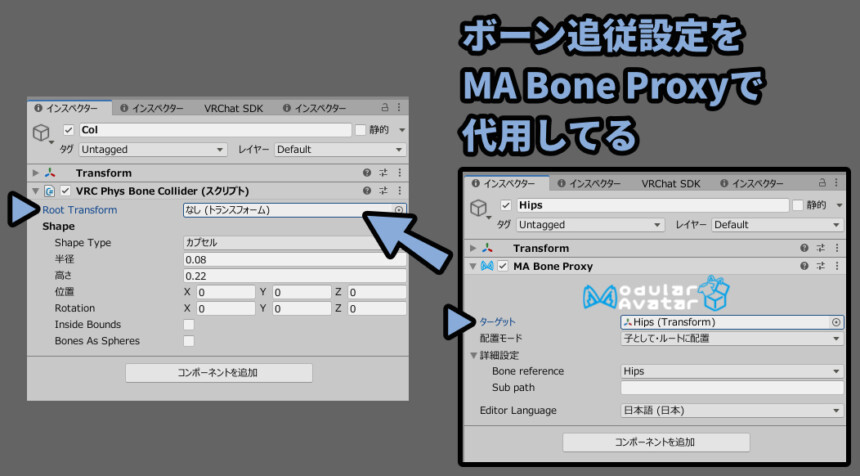
Task: Toggle MA Bone Proxy enabled checkbox
Action: click(x=502, y=266)
